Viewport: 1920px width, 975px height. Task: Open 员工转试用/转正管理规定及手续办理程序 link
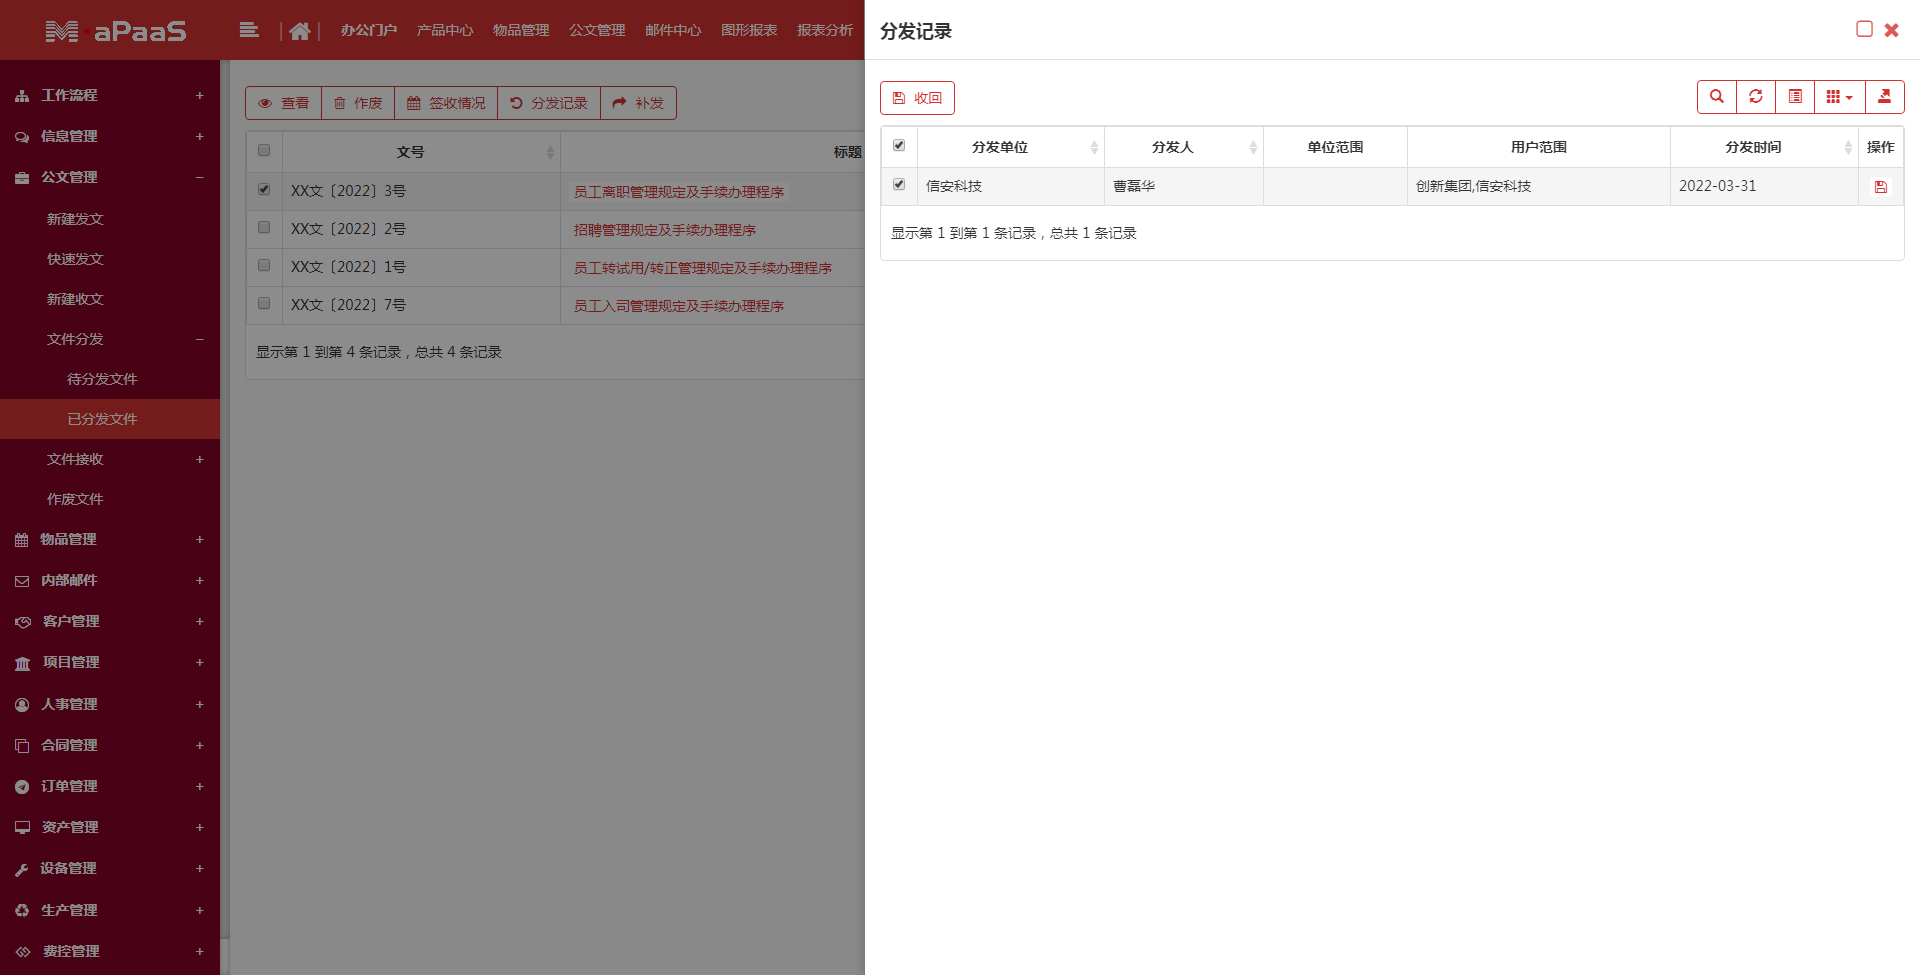[x=702, y=267]
